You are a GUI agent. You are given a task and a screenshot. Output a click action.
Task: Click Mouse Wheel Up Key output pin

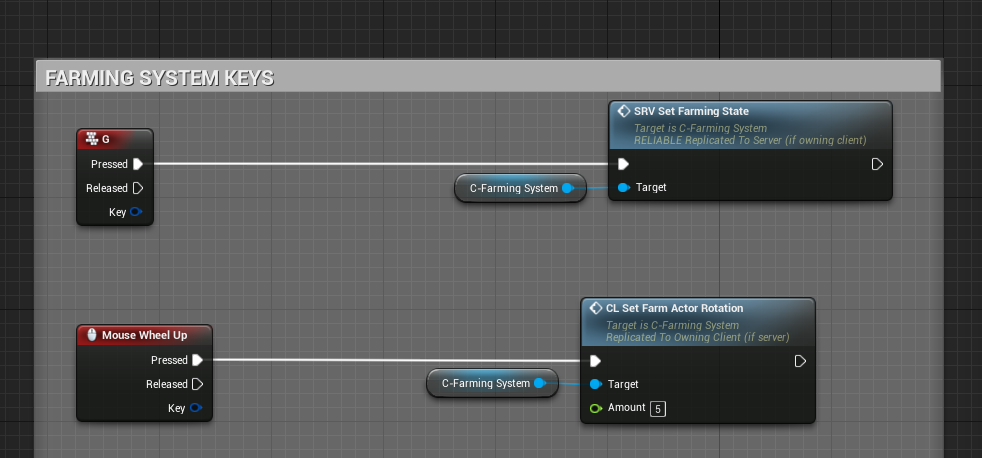point(195,408)
